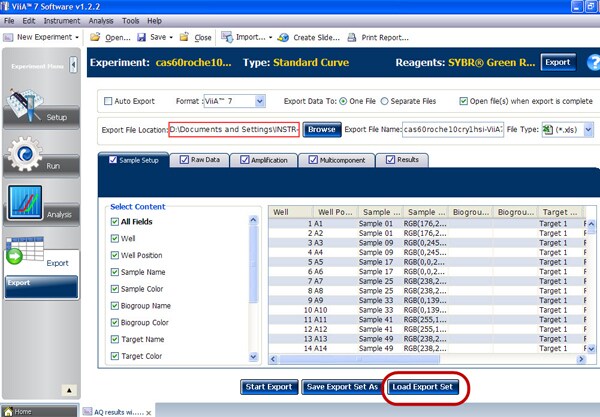The image size is (600, 417).
Task: Click the Home tab house icon
Action: coord(8,412)
